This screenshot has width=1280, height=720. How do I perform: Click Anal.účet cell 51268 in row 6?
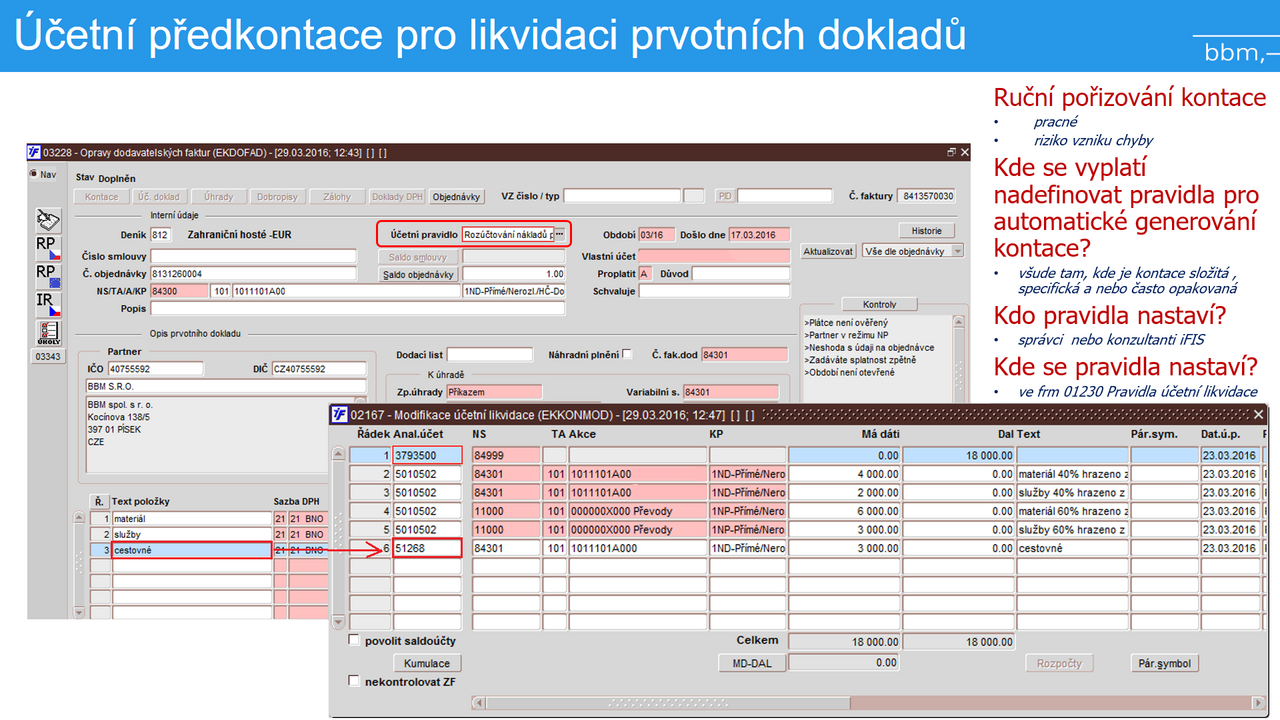click(427, 548)
